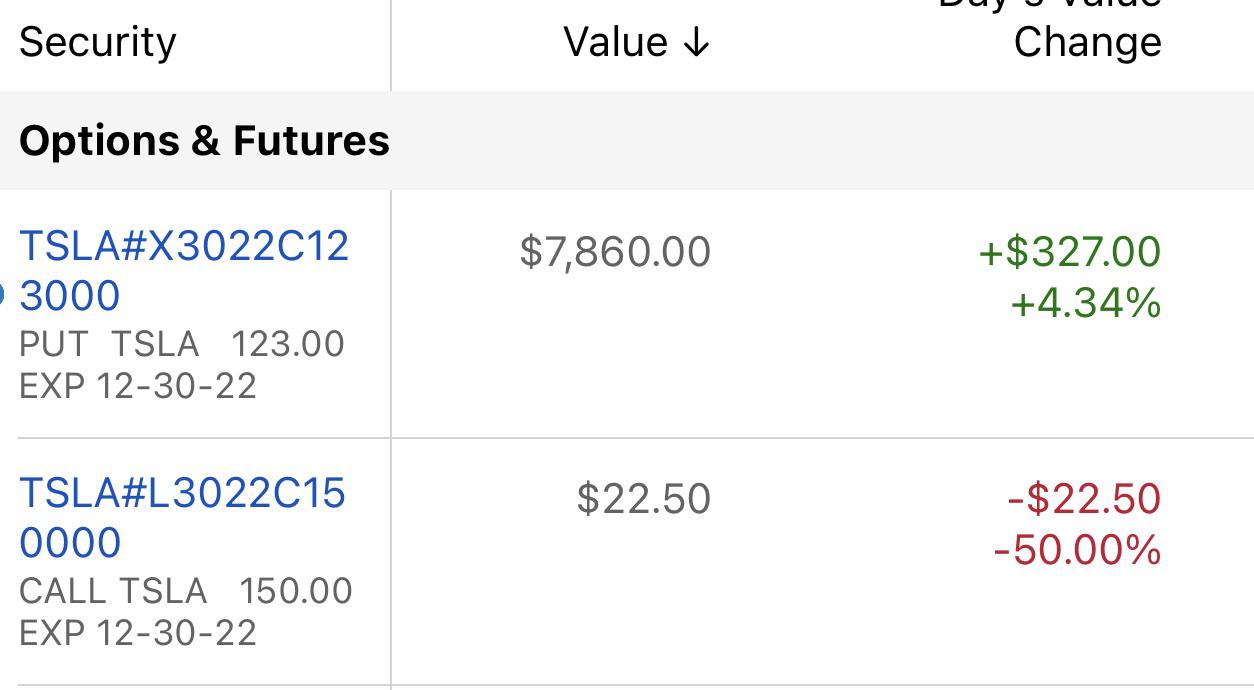Click the put option's EXP 12-30-22 date
This screenshot has width=1254, height=690.
(138, 386)
